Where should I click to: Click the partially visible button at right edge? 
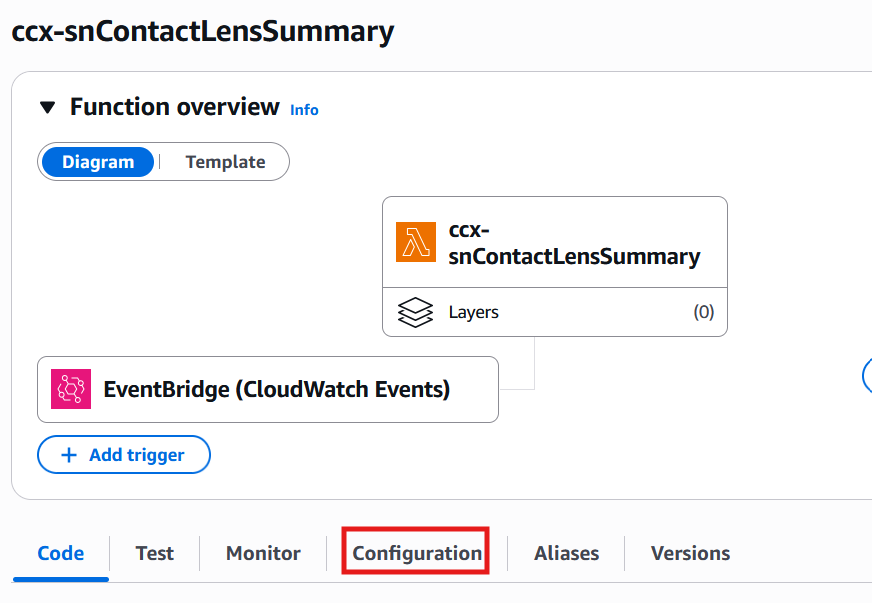pos(867,376)
